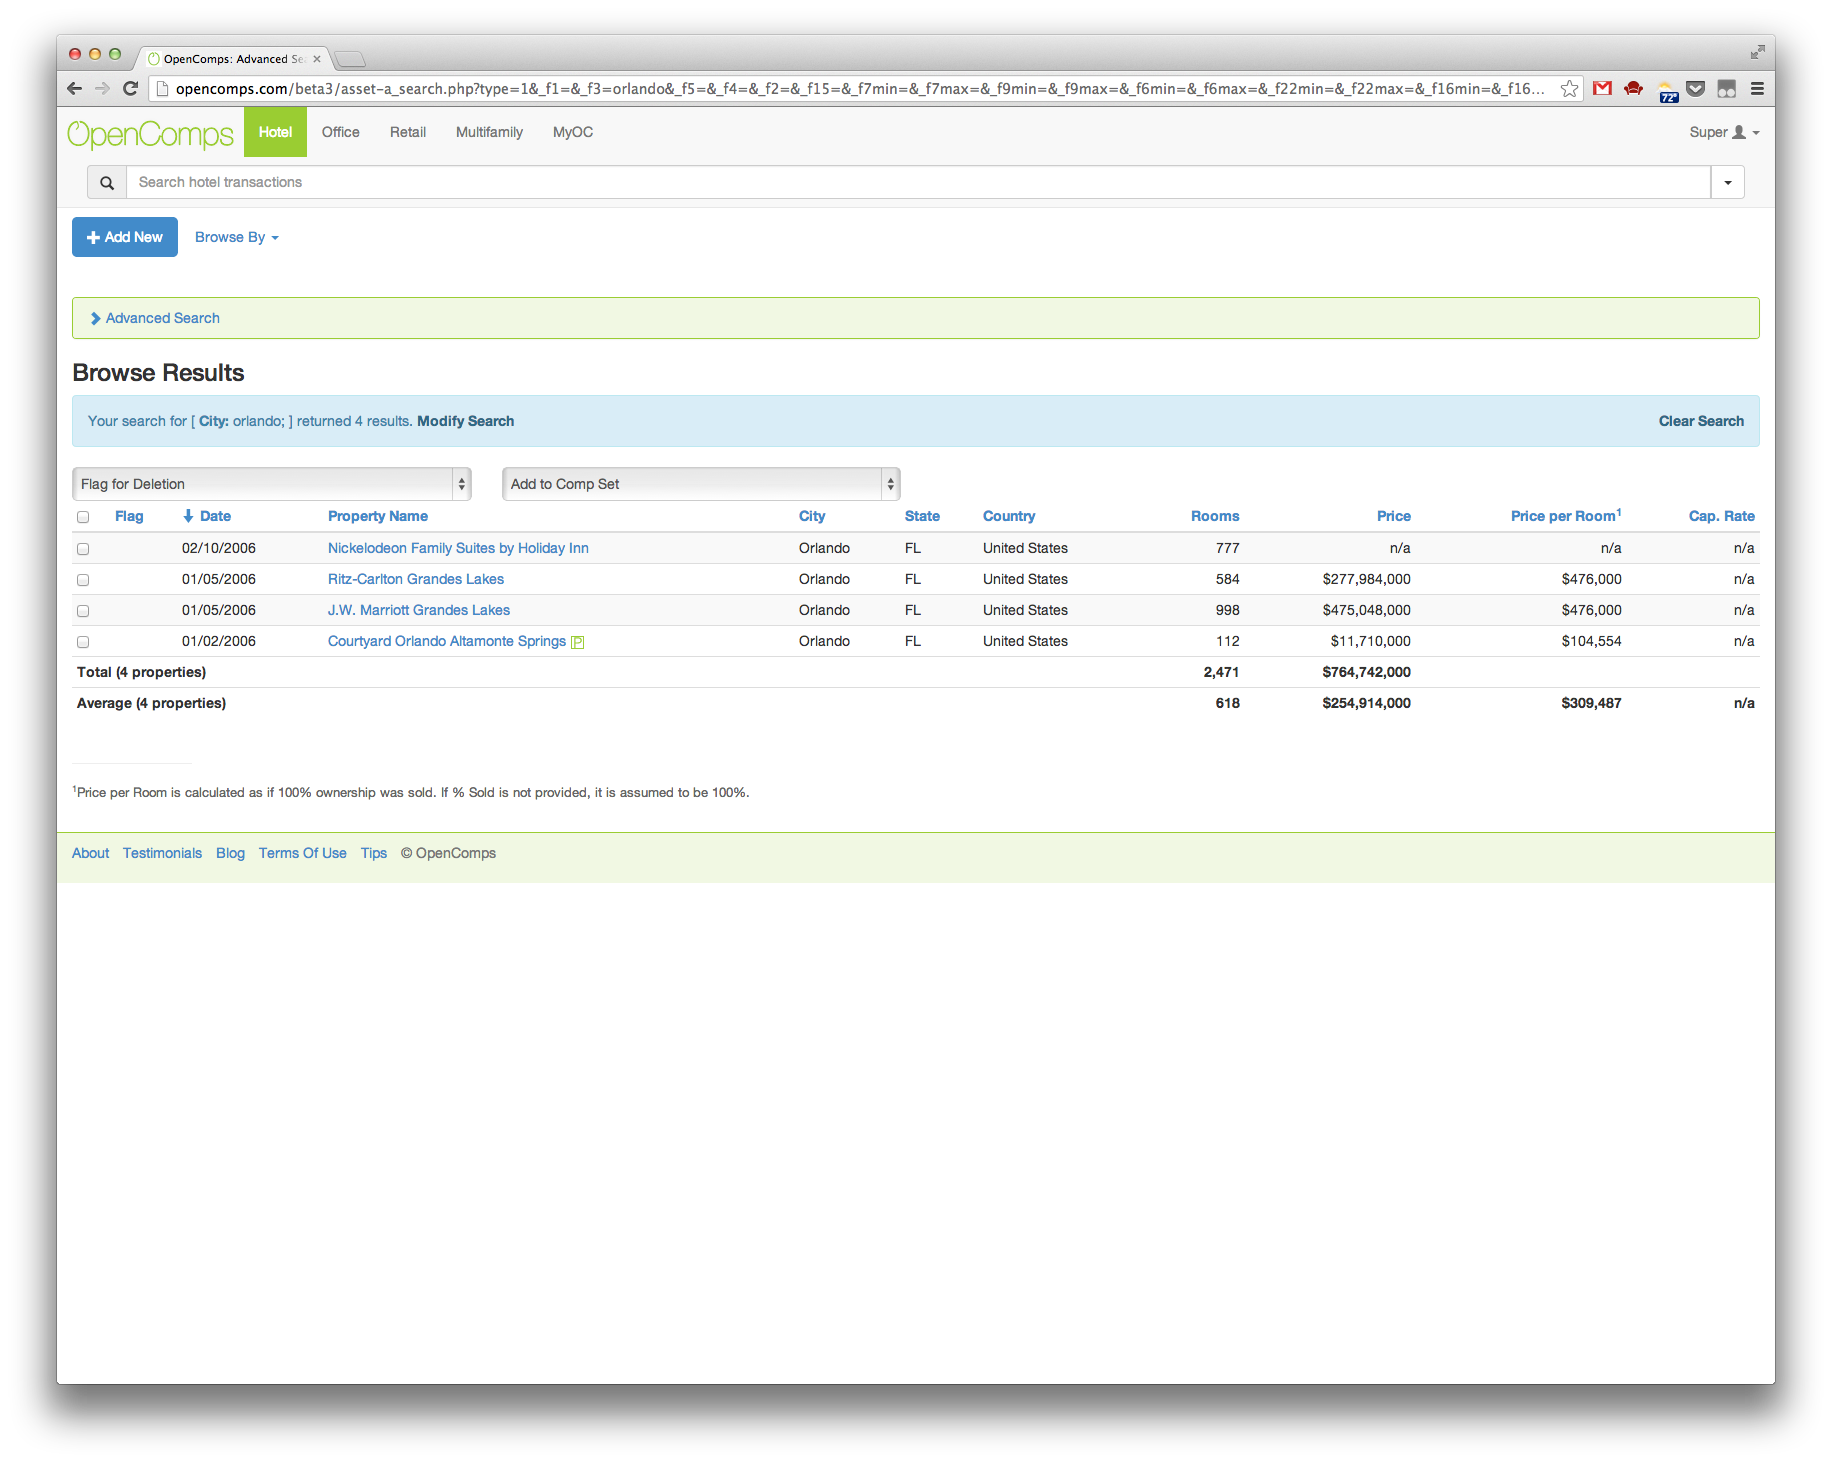Click green note icon beside Courtyard Orlando
1832x1463 pixels.
click(577, 642)
